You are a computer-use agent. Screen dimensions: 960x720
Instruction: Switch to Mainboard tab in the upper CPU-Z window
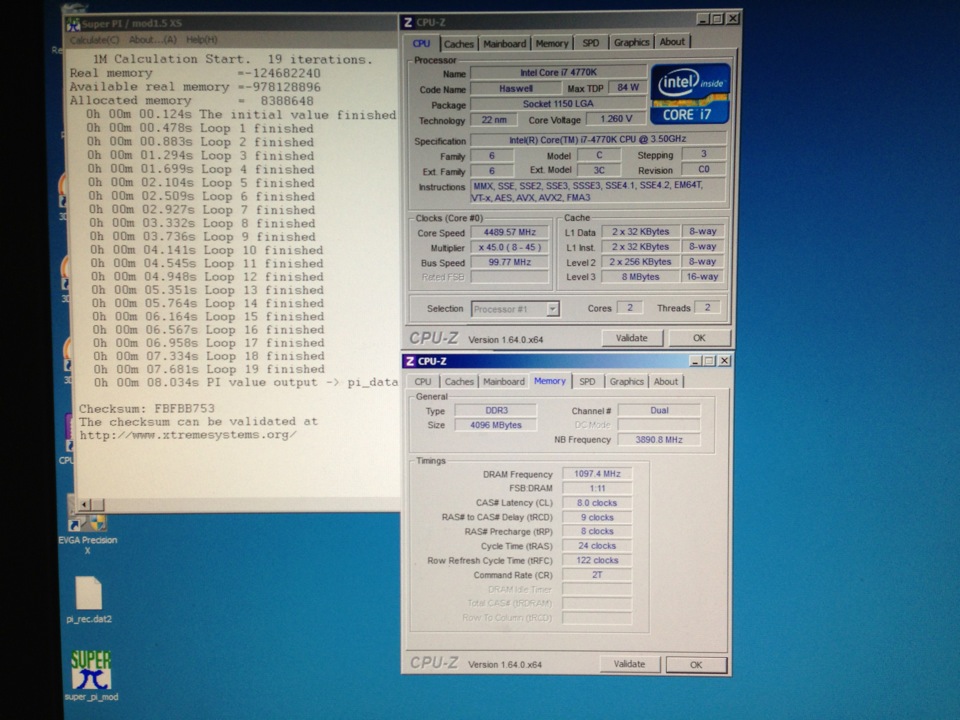coord(504,44)
